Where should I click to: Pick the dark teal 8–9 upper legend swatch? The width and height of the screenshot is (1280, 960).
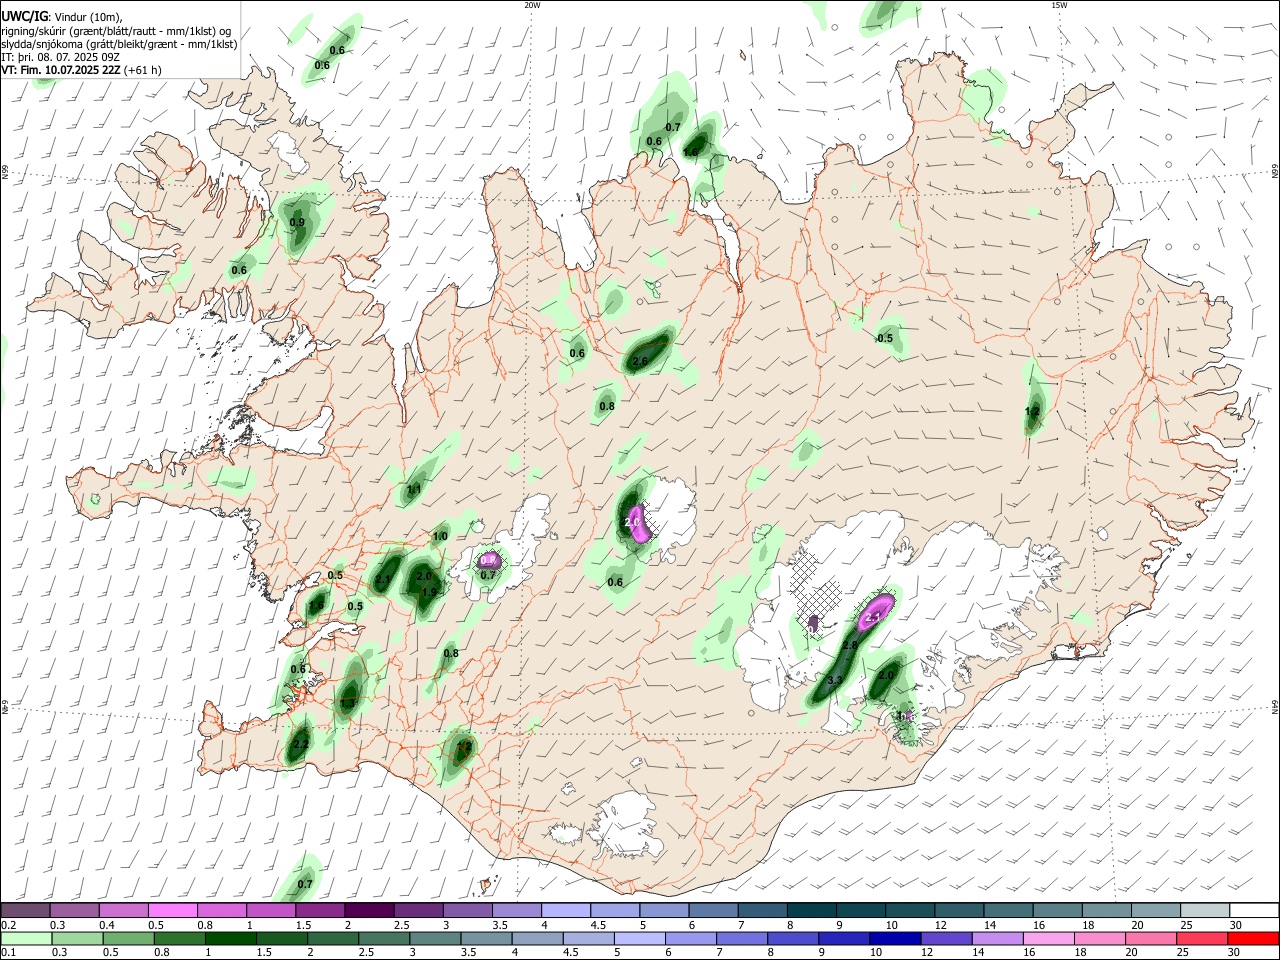coord(812,911)
